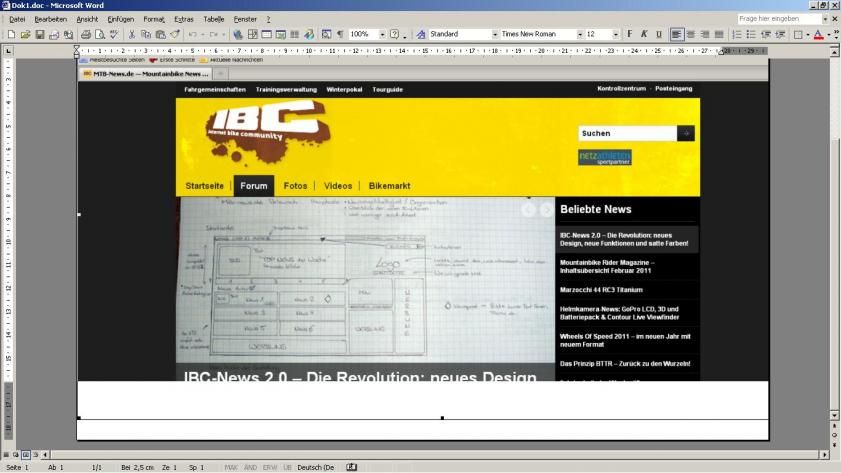Paste clipboard contents via toolbar icon
Screen dimensions: 841x473
coord(160,34)
